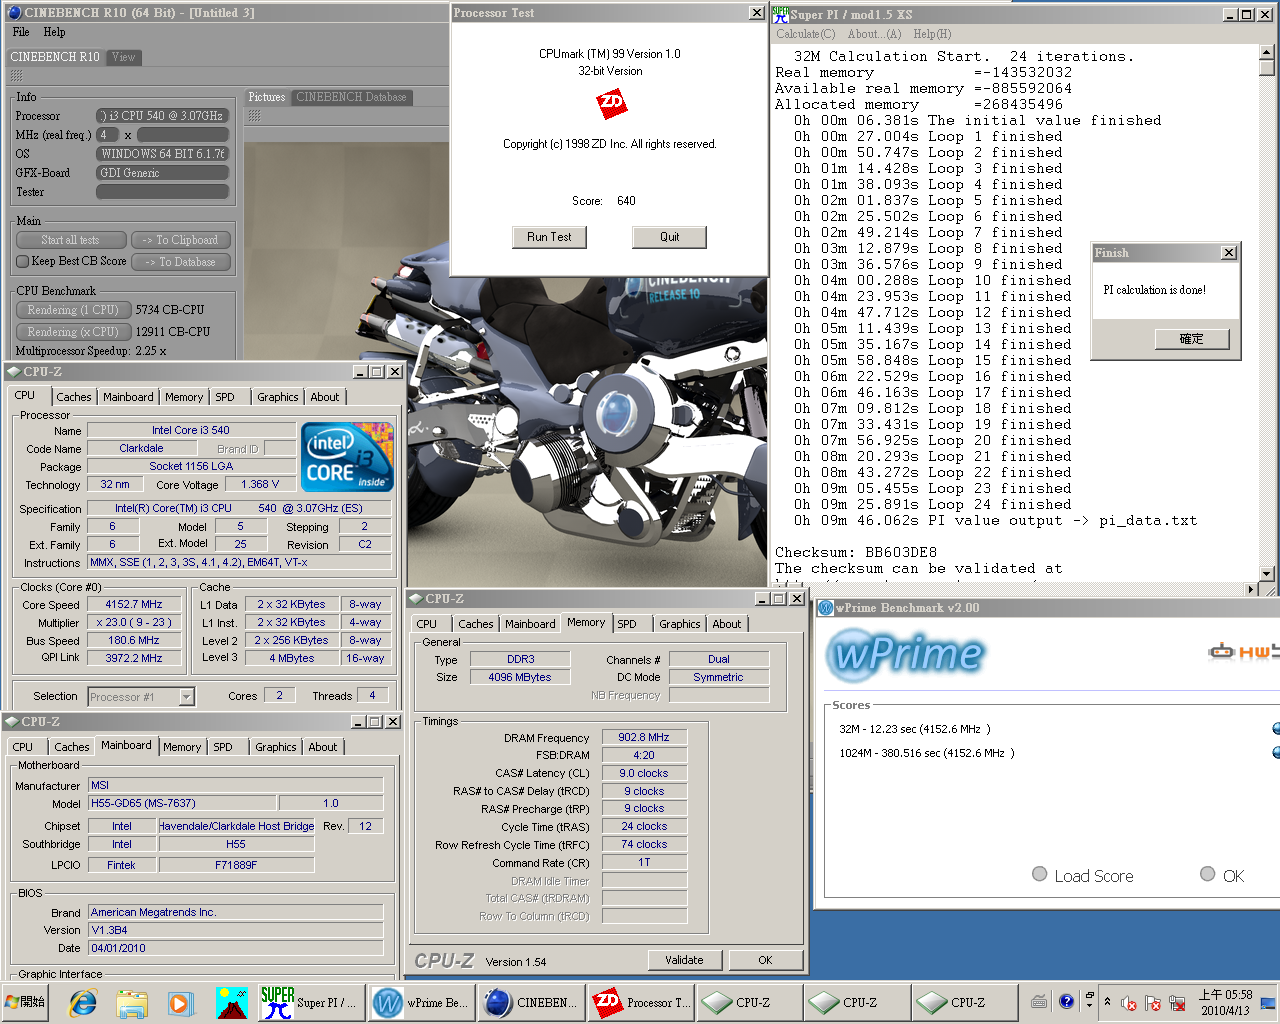Click the Processor field in CINEBENCH Info
The height and width of the screenshot is (1024, 1280).
[x=163, y=116]
